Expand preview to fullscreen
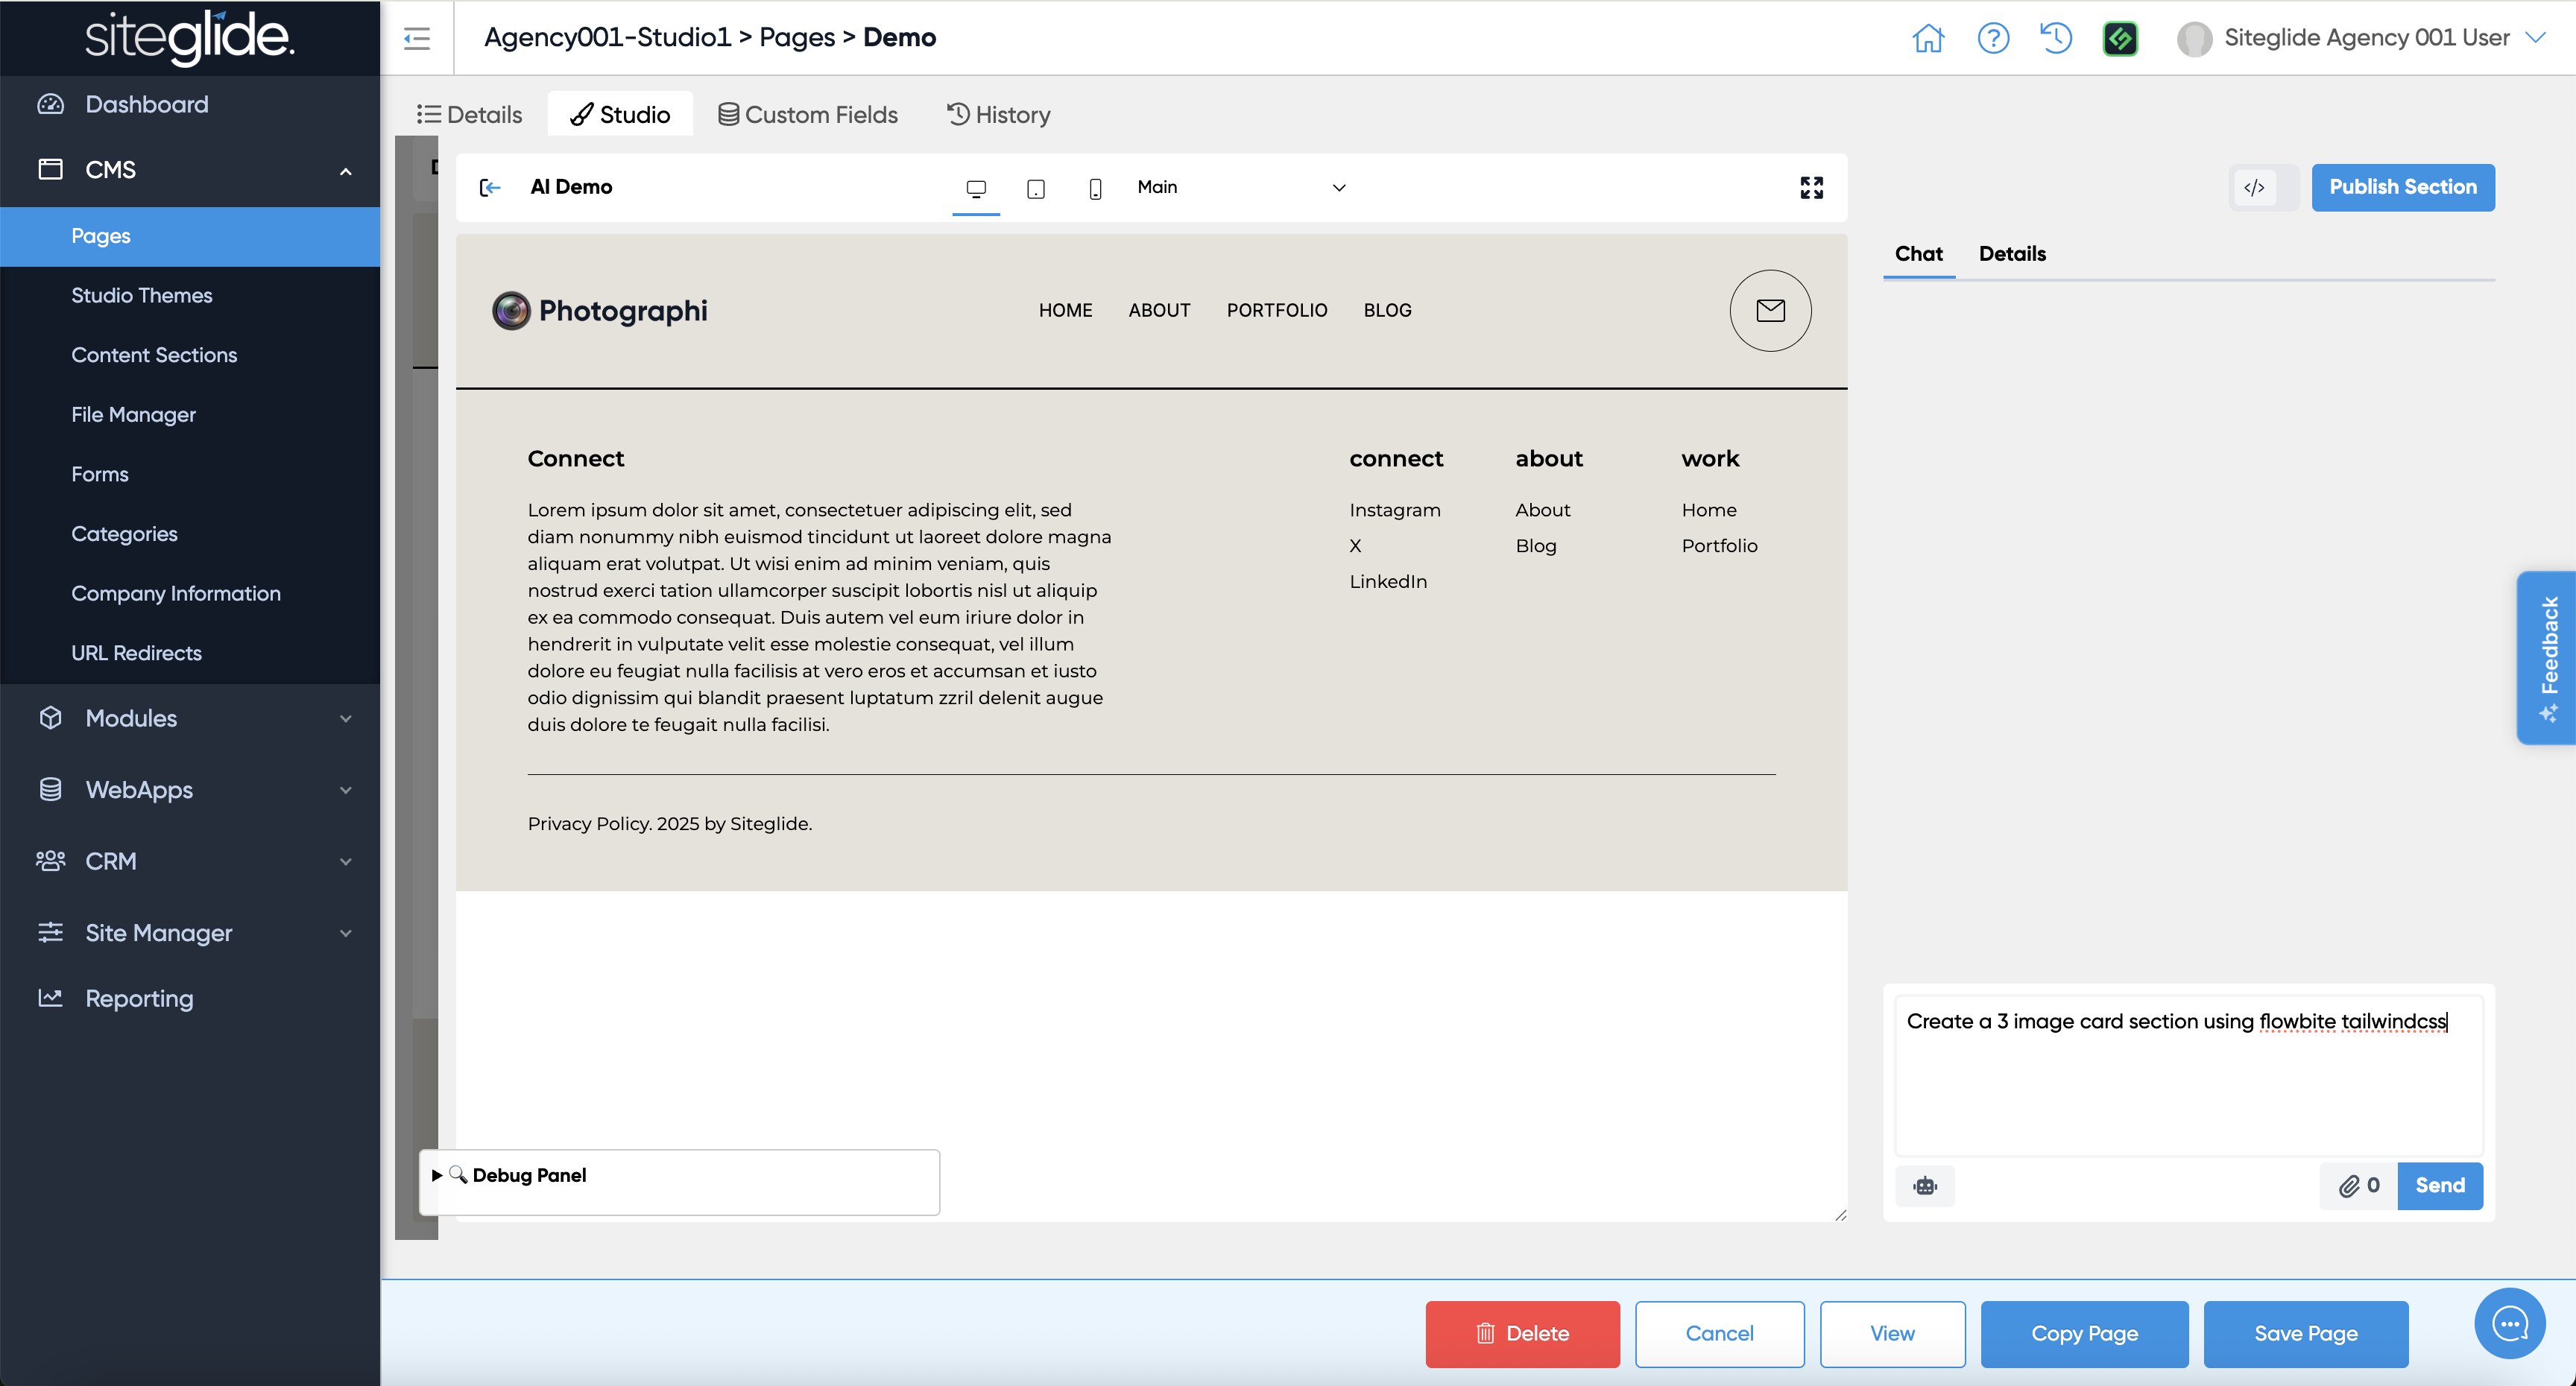 tap(1811, 187)
